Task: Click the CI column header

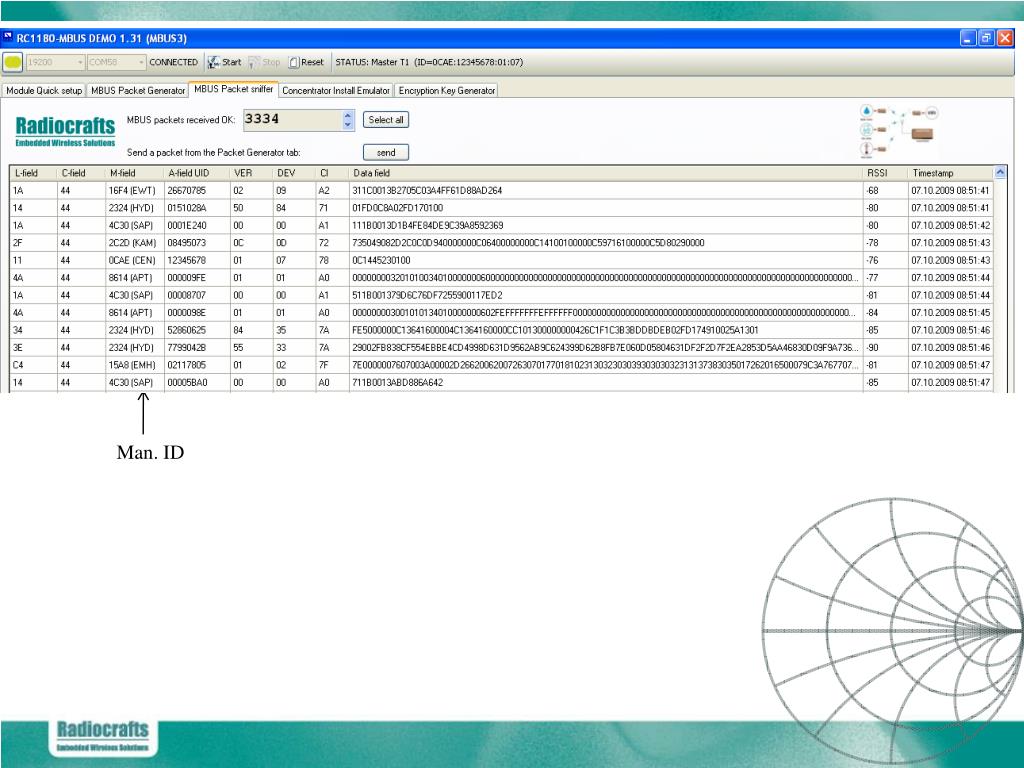Action: tap(332, 173)
